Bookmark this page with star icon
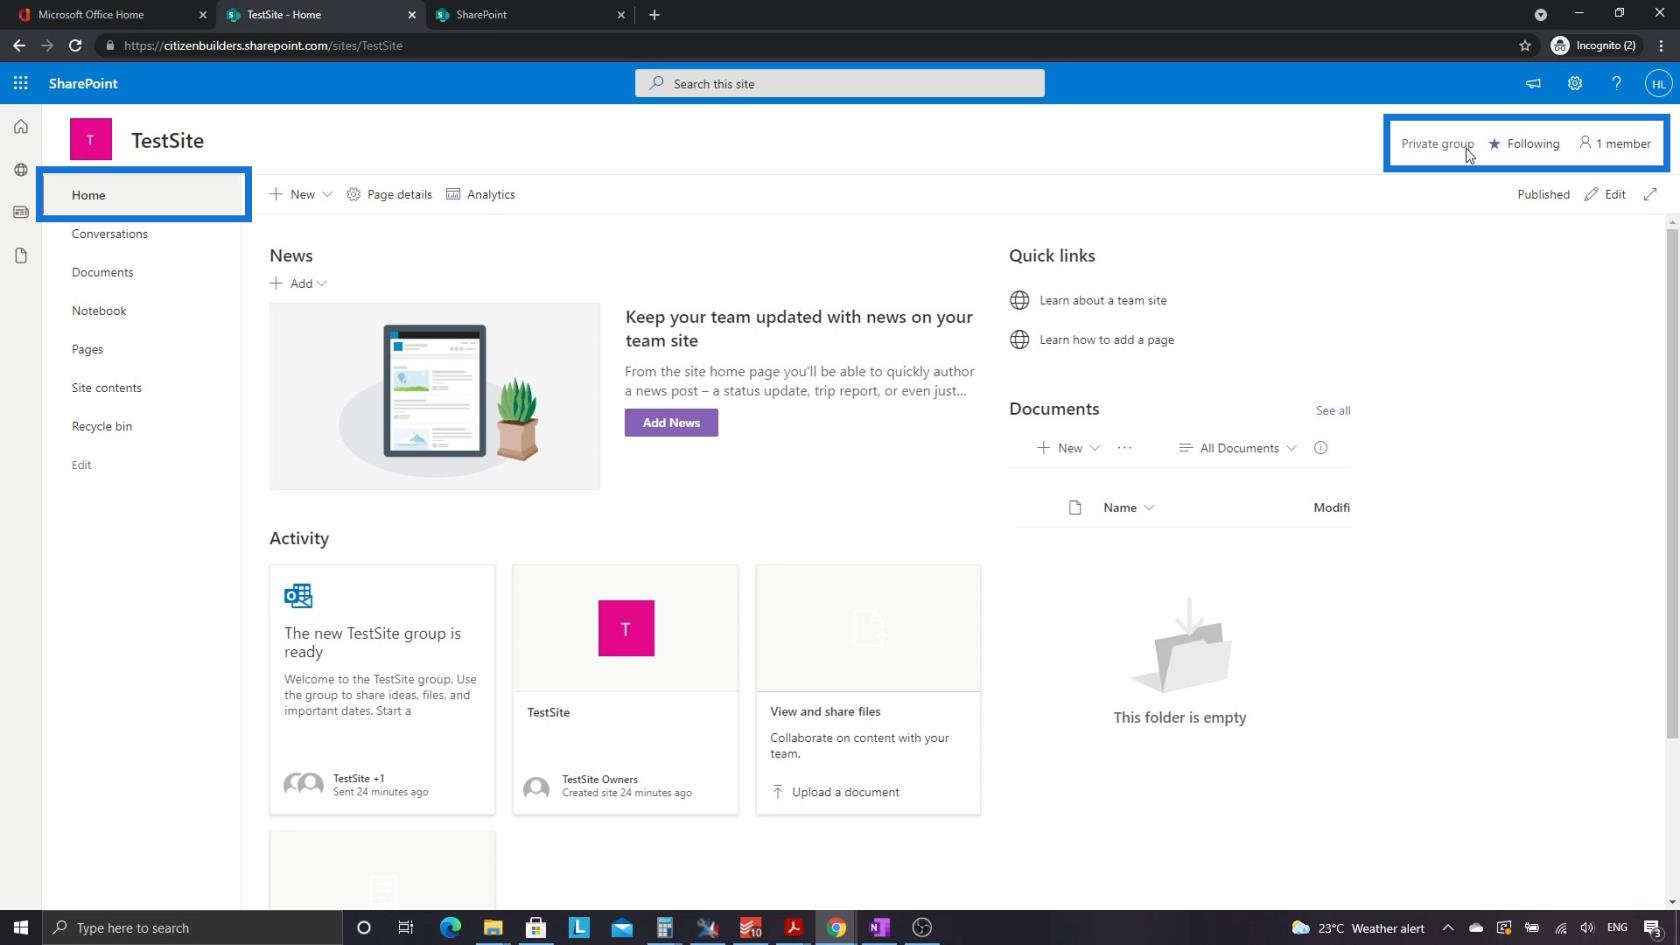 click(1525, 45)
